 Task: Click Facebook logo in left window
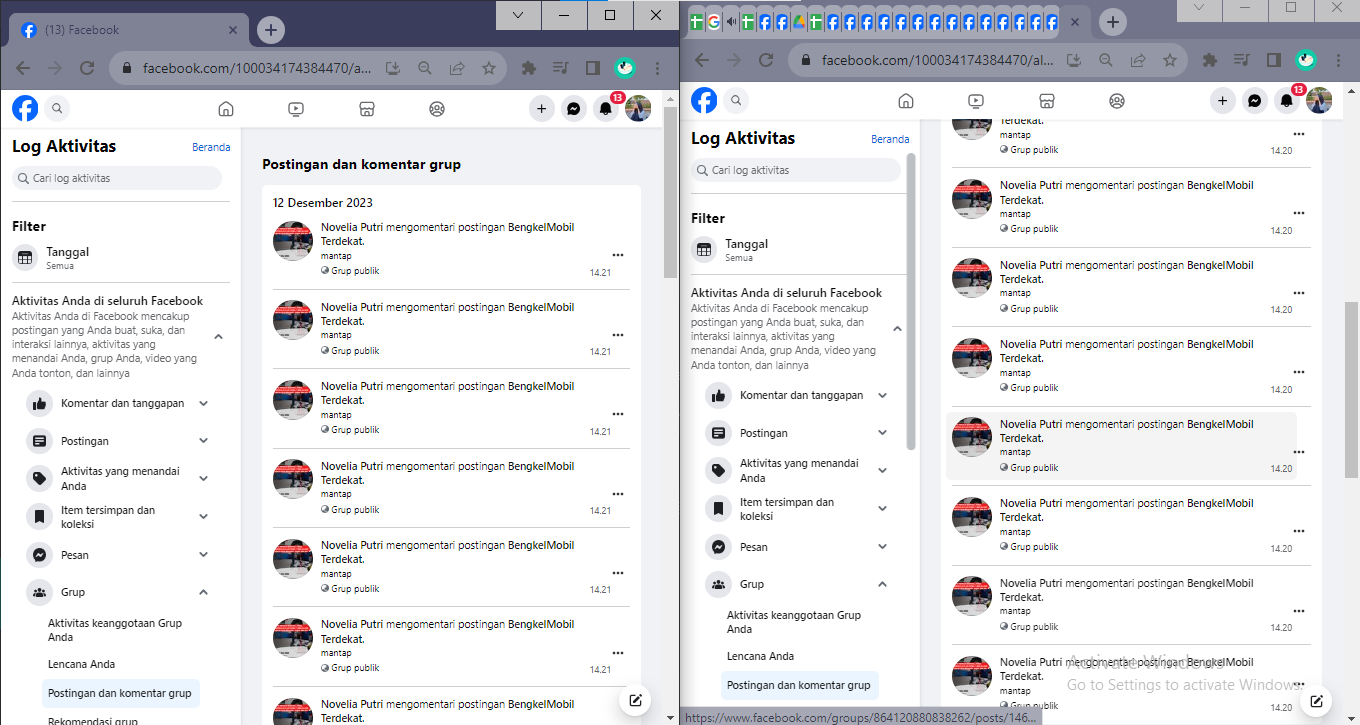25,108
